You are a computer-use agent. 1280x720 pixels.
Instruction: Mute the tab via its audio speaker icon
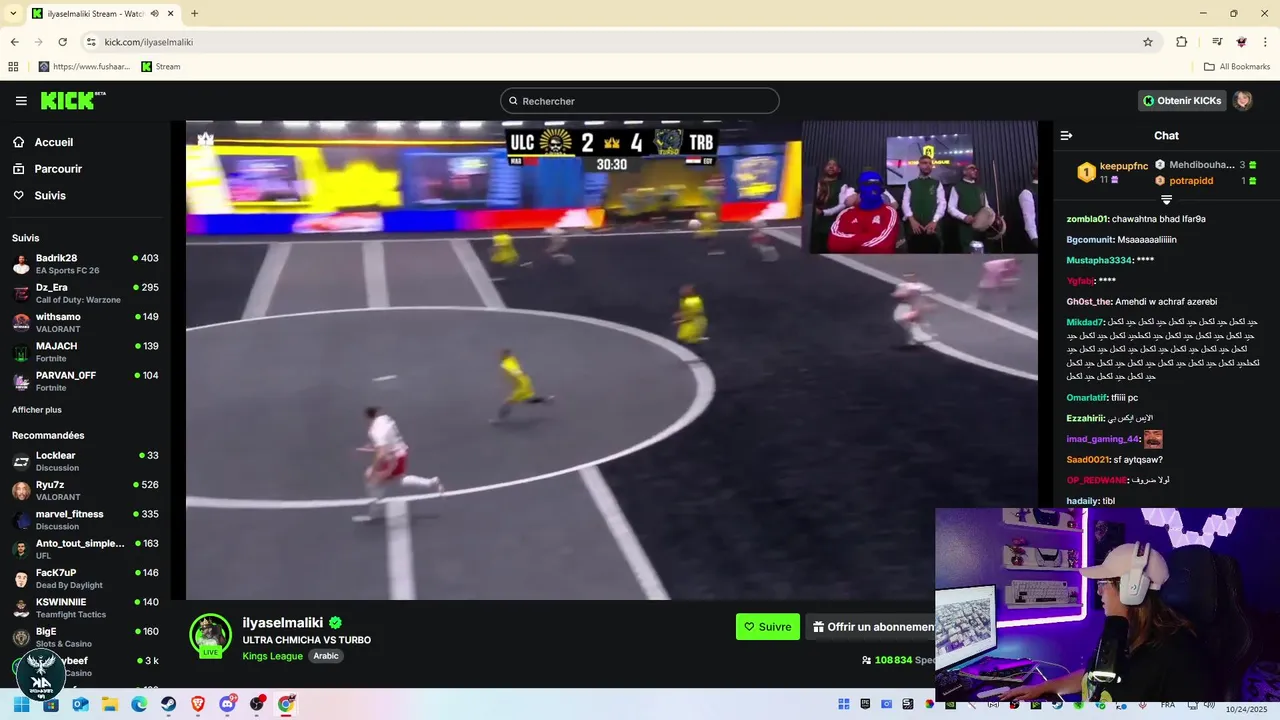click(x=155, y=14)
